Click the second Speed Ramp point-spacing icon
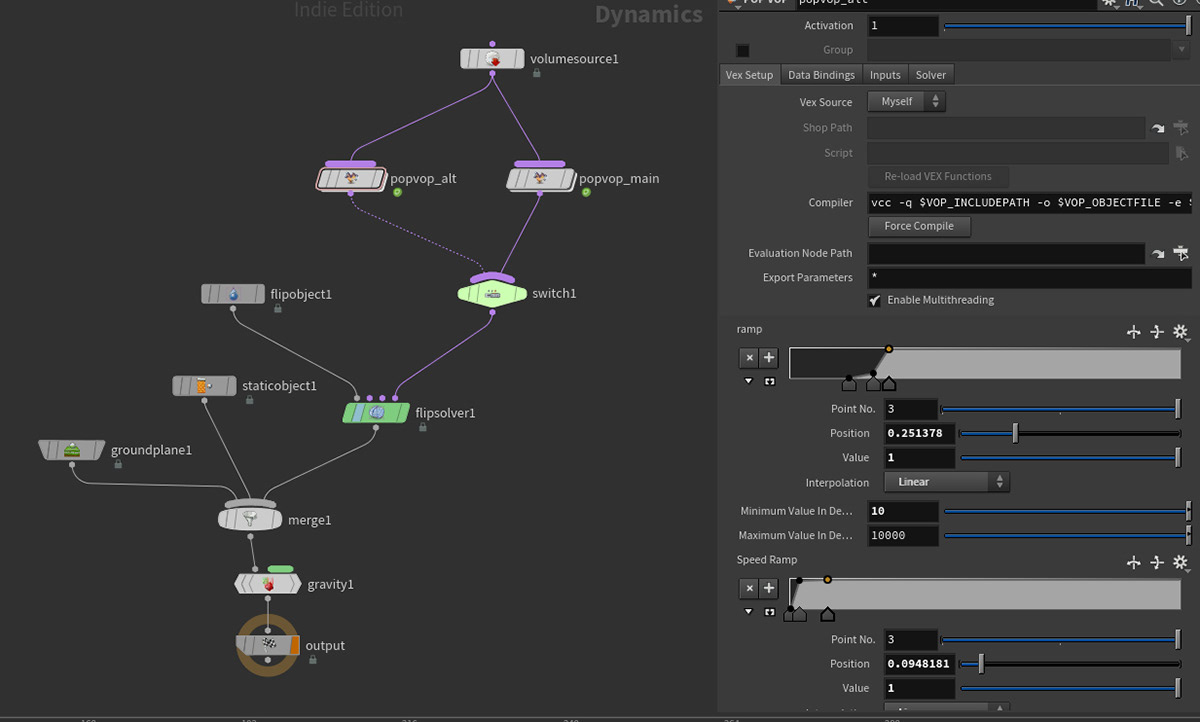The width and height of the screenshot is (1200, 722). pyautogui.click(x=1157, y=563)
